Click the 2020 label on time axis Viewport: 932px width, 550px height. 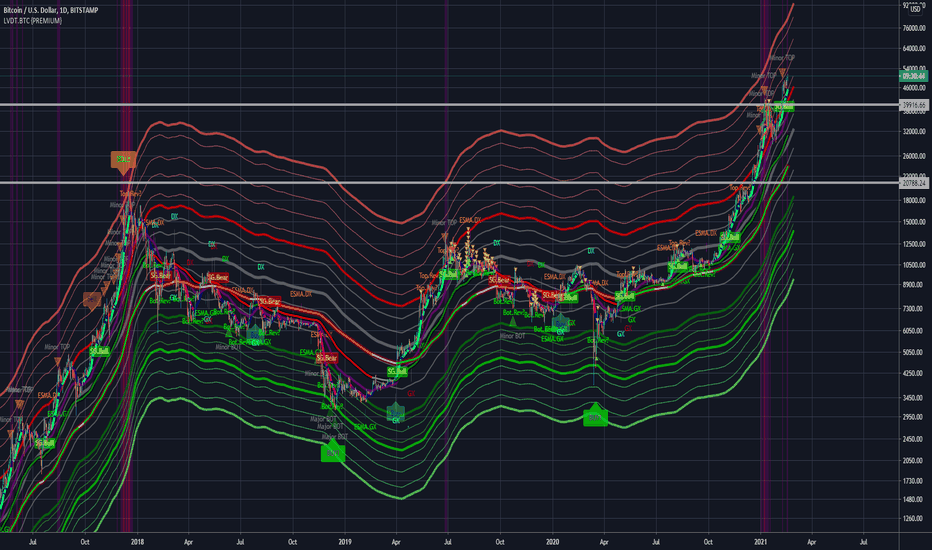pyautogui.click(x=552, y=542)
